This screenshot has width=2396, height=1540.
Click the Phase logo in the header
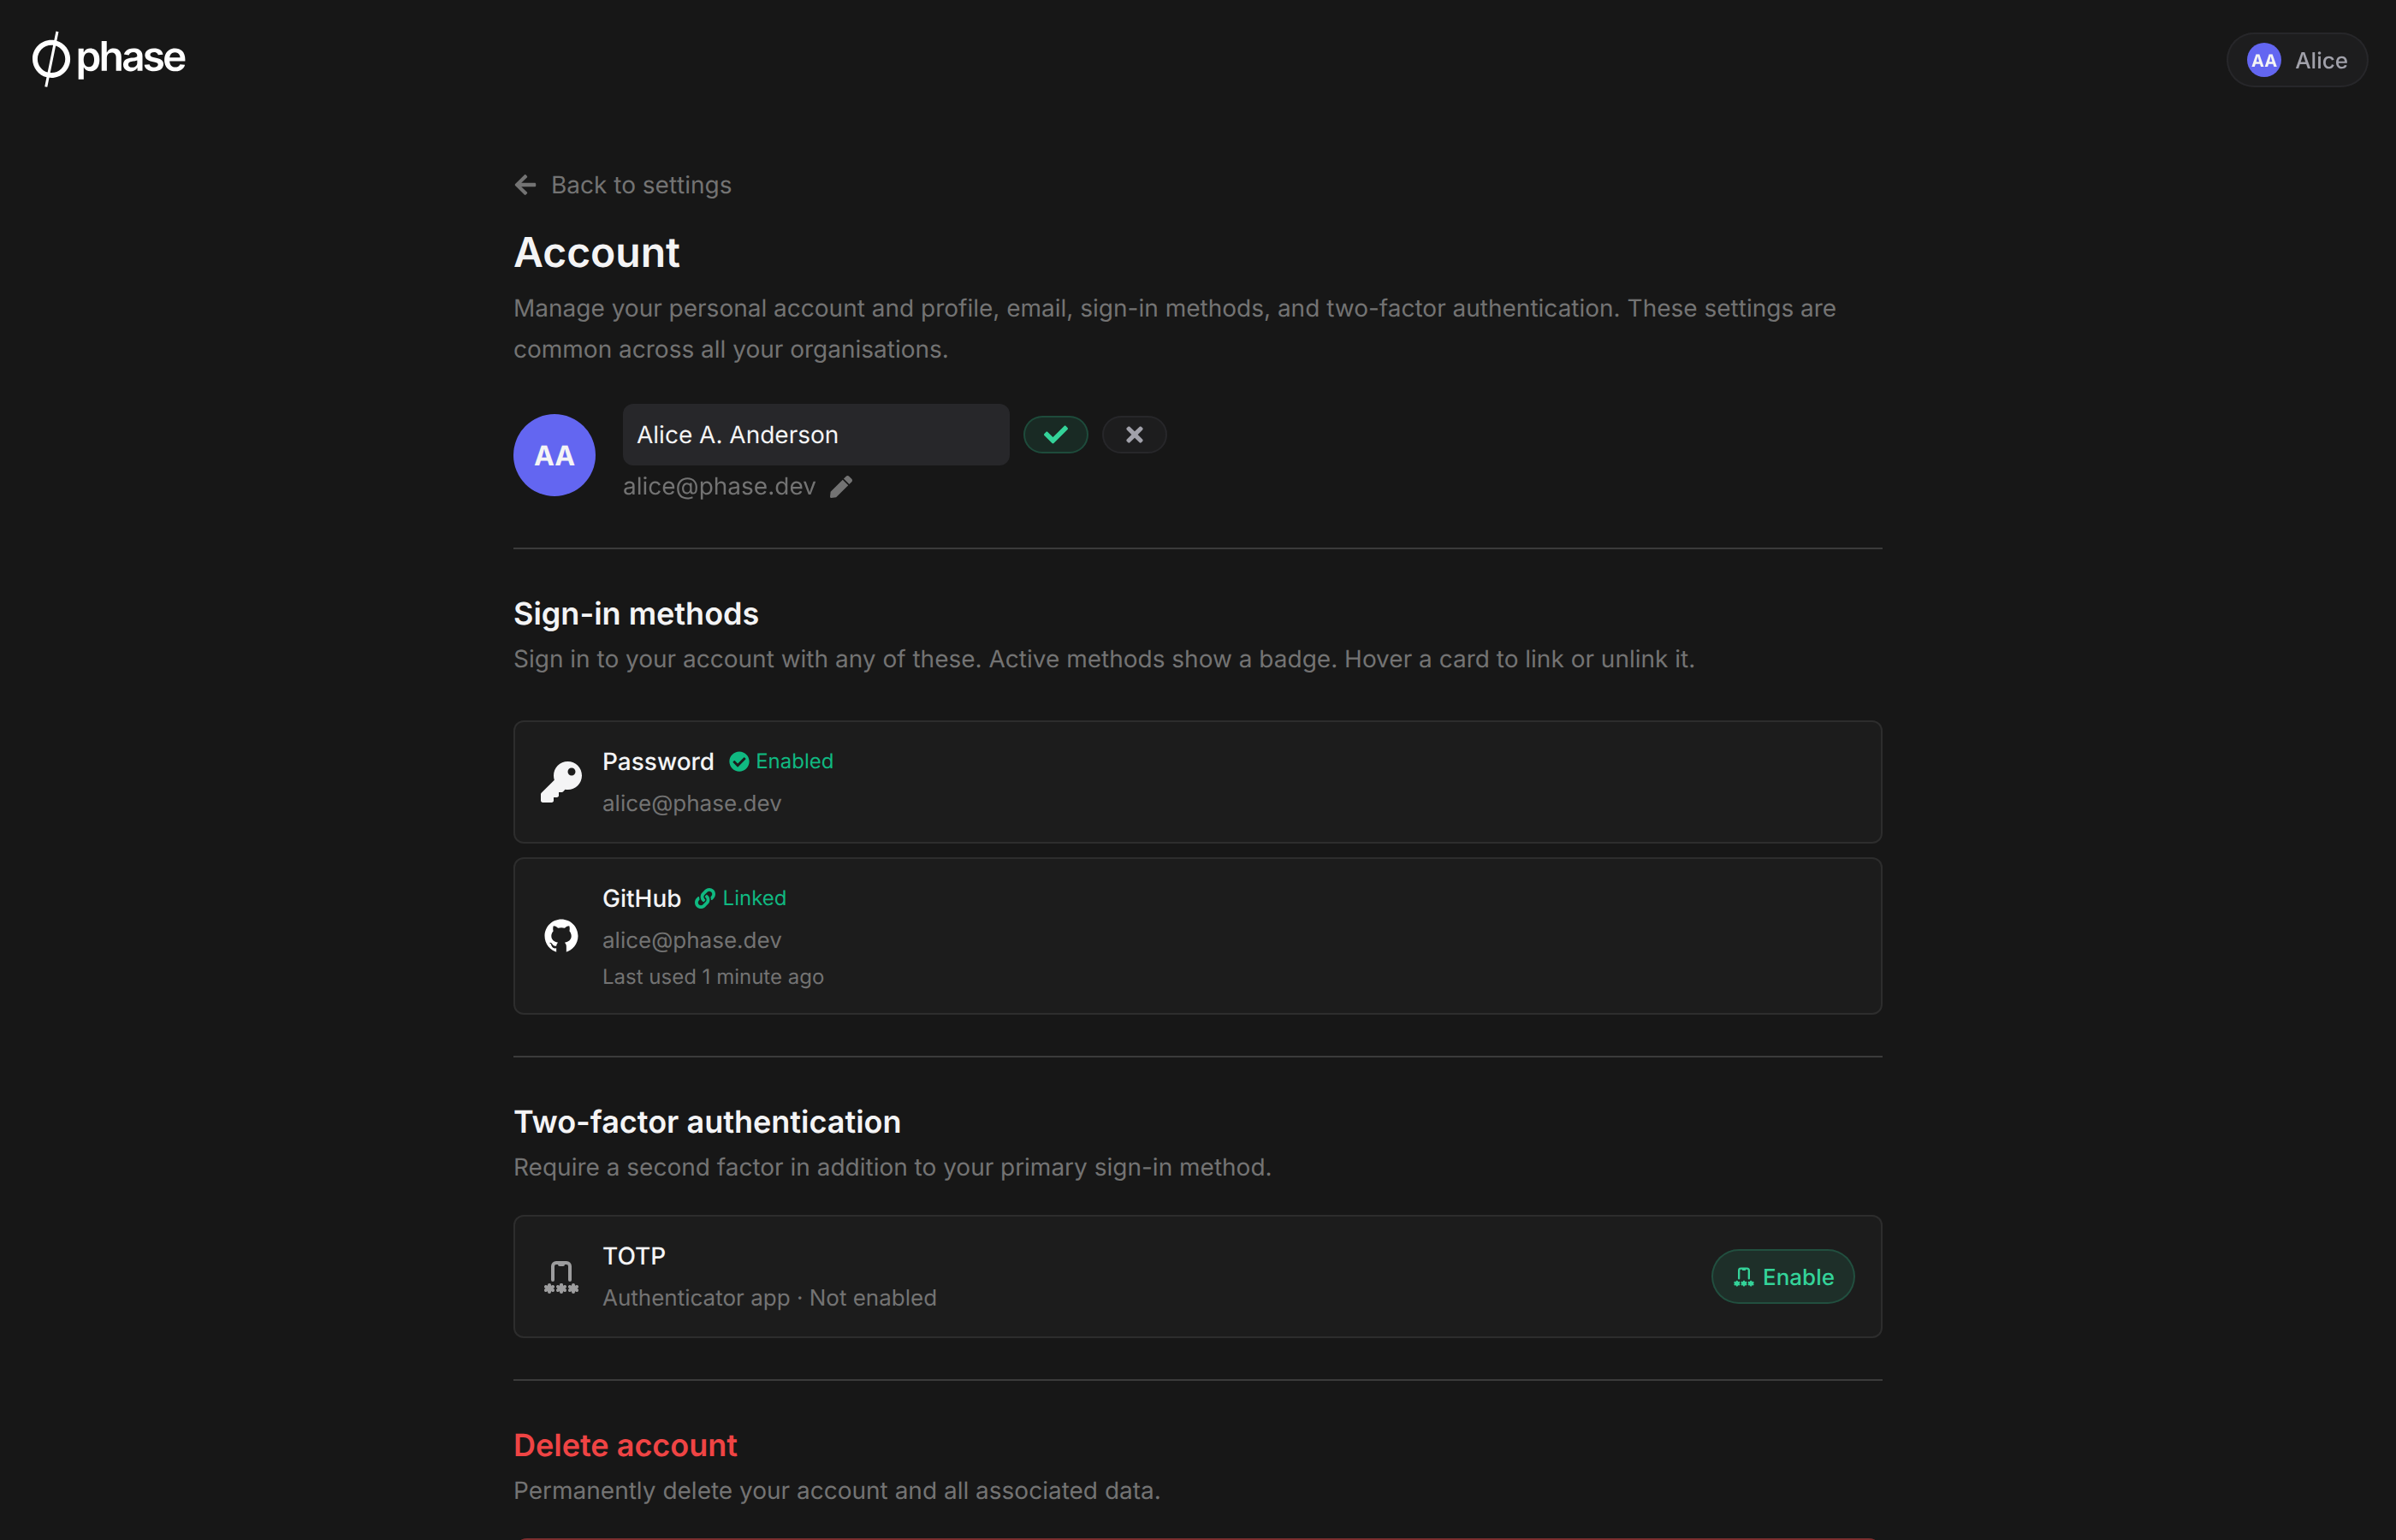109,59
